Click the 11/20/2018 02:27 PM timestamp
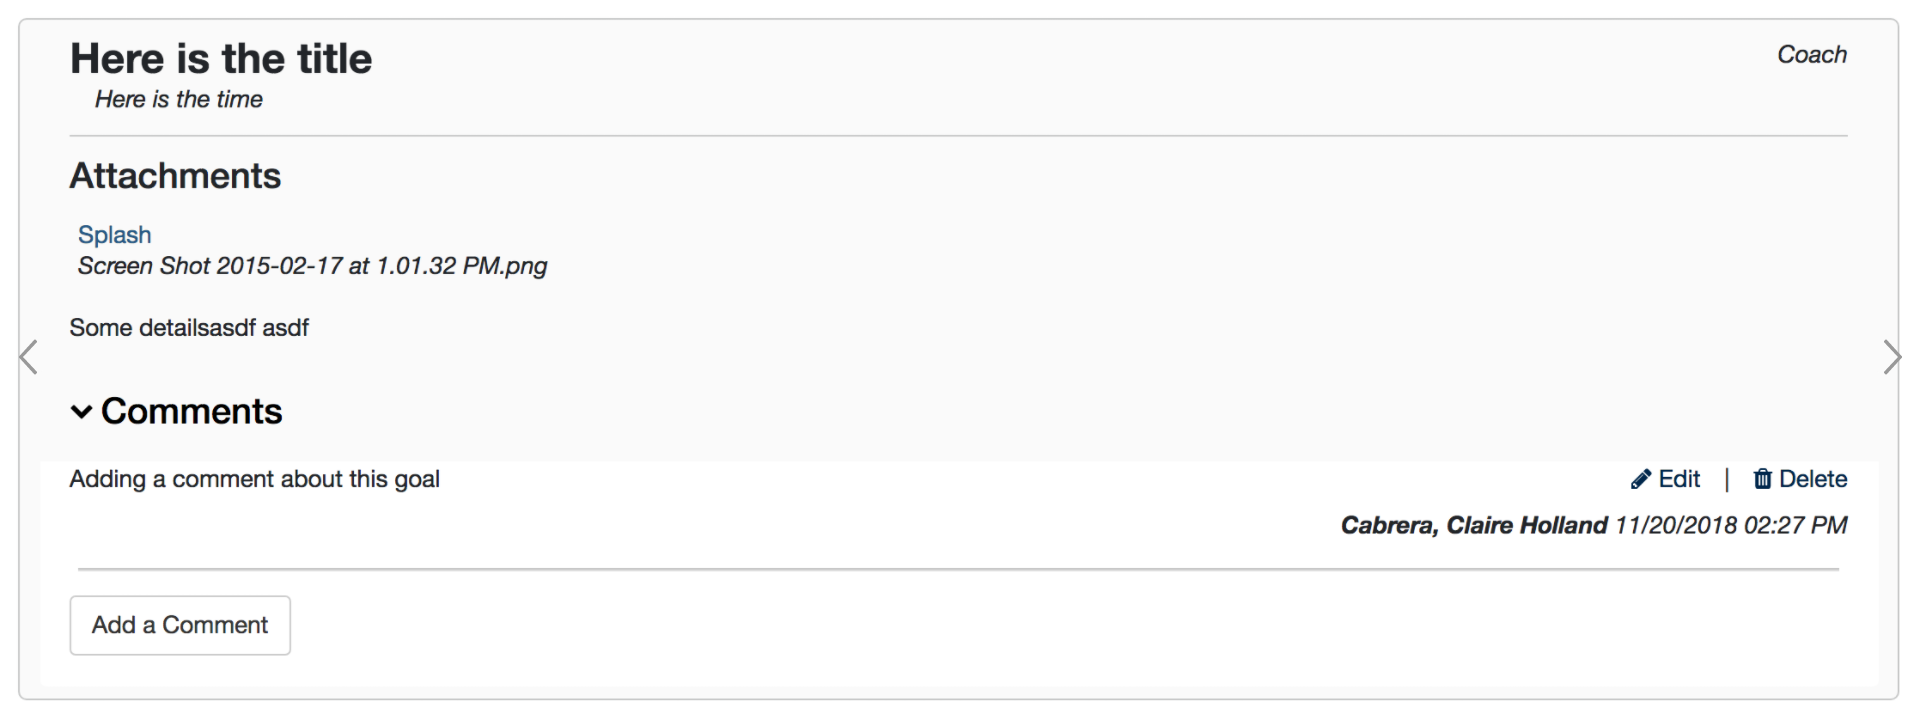Screen dimensions: 1920x714 1731,526
